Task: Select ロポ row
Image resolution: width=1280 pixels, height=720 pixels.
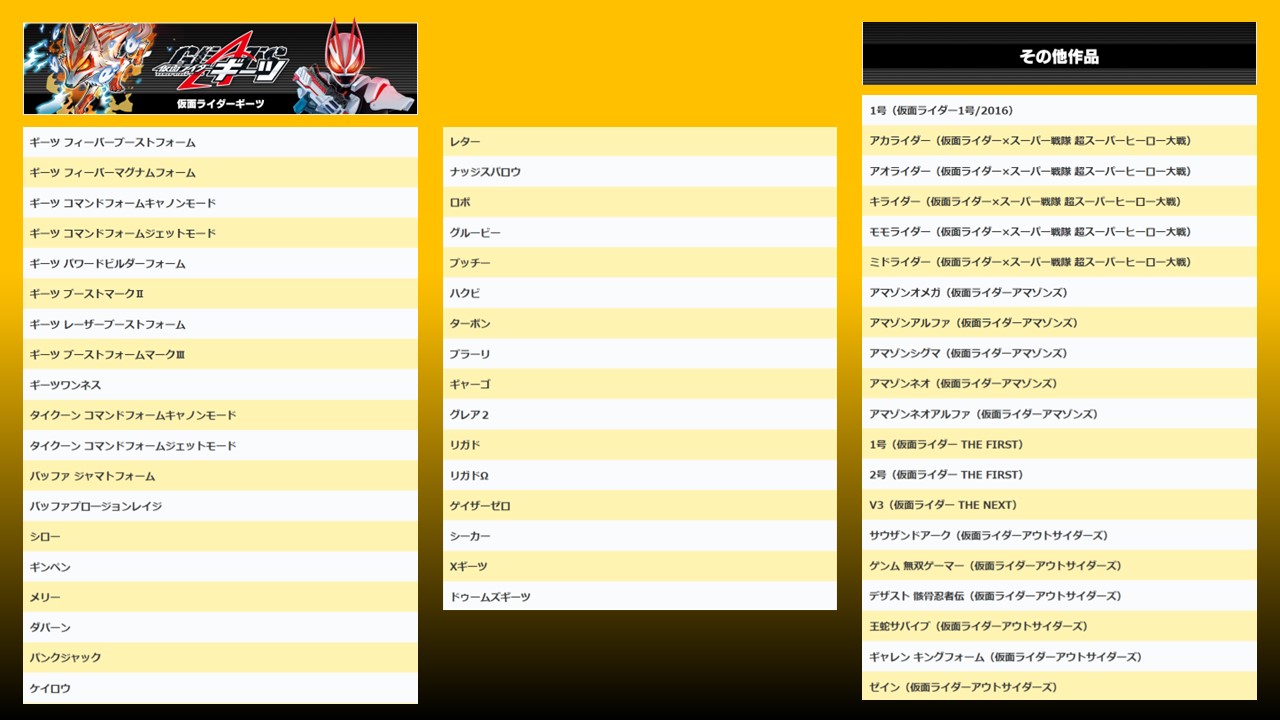Action: coord(640,202)
